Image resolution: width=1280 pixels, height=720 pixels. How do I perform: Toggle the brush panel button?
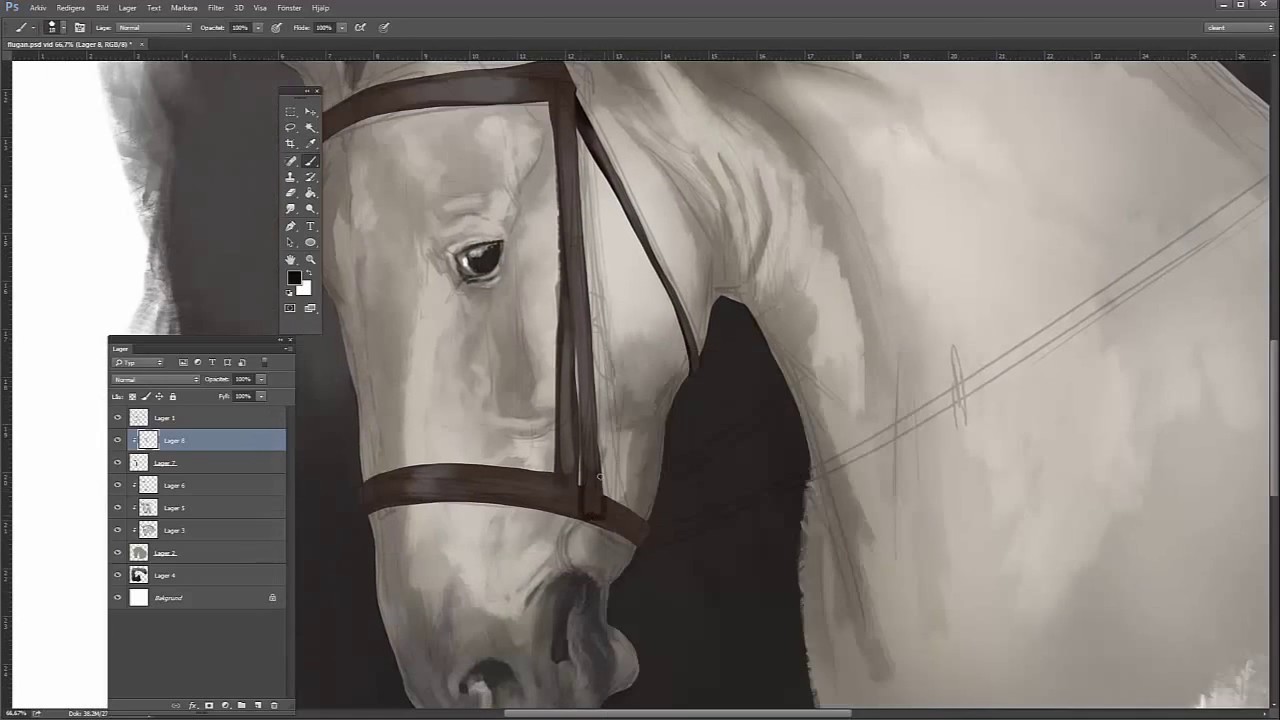(80, 28)
